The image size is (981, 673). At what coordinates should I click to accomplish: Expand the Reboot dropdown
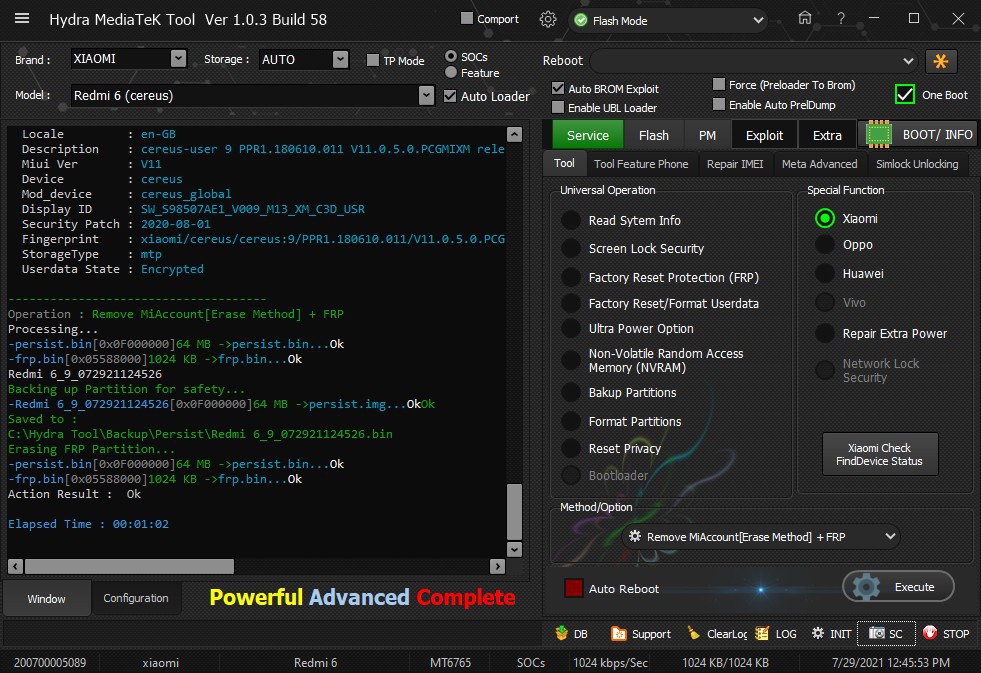908,61
